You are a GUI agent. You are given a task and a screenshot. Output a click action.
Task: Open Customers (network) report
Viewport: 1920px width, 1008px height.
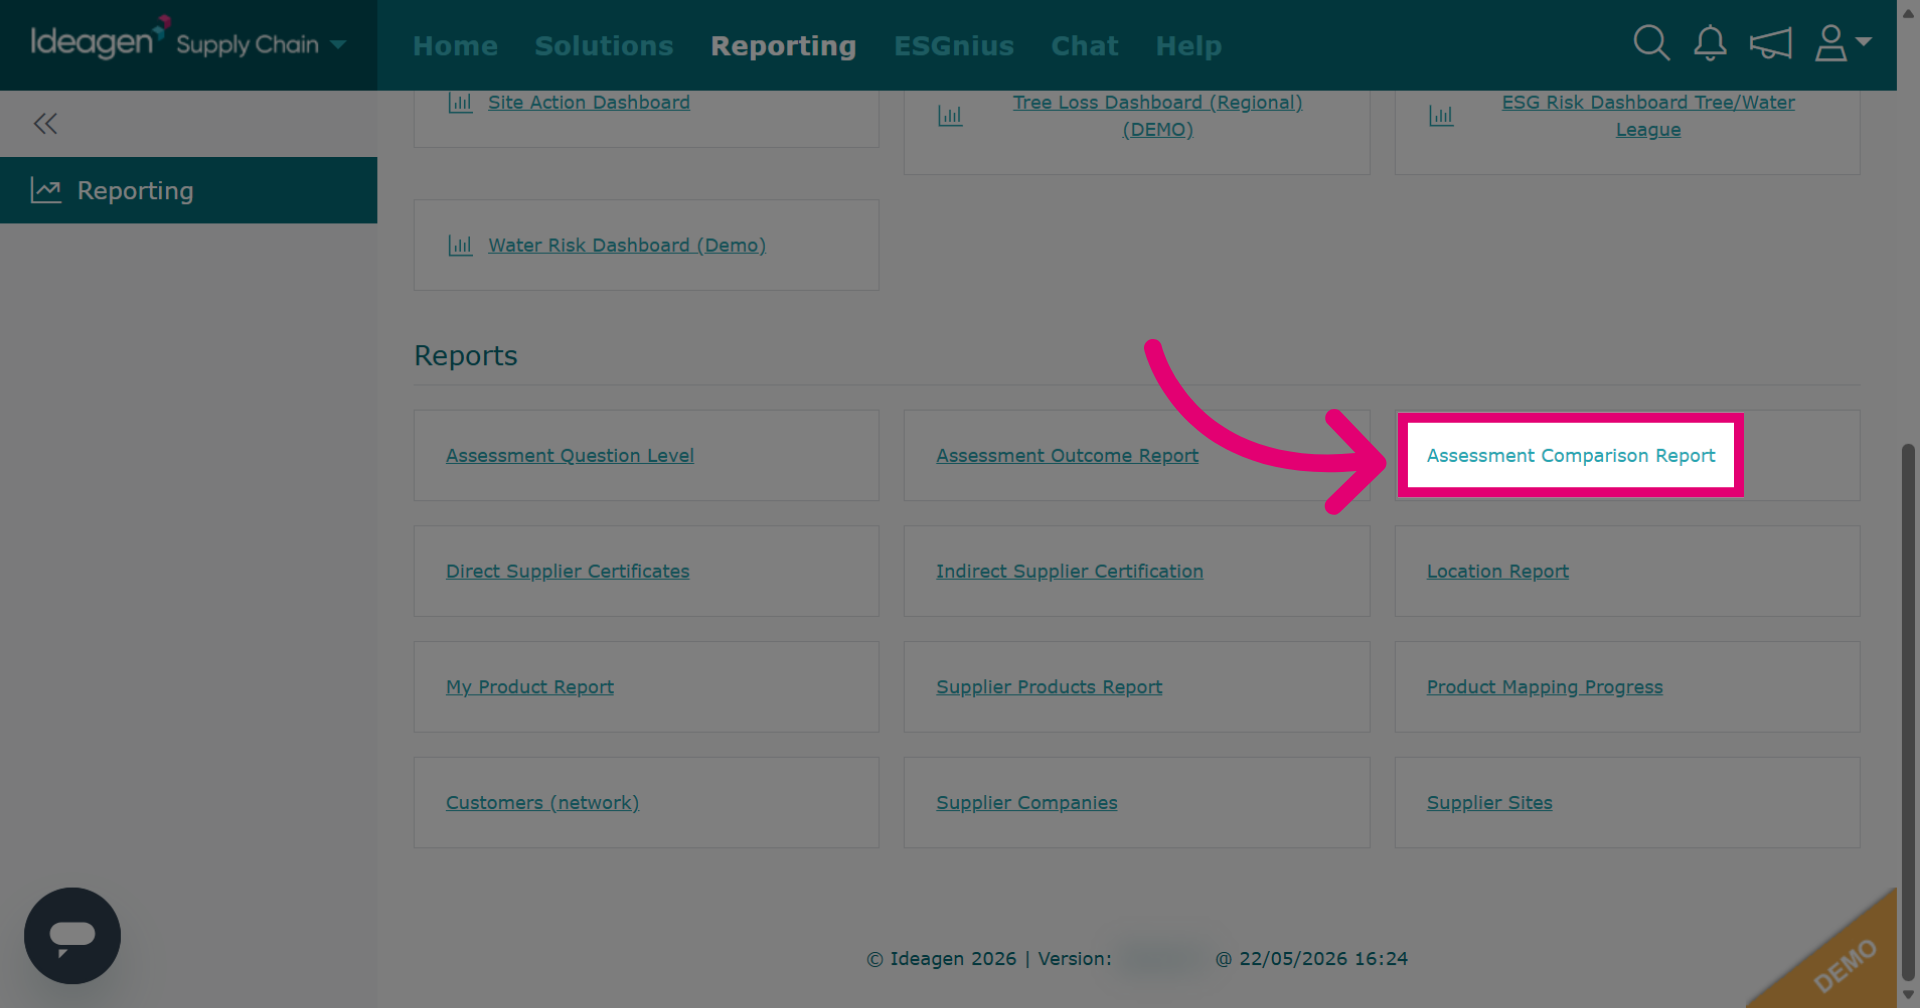tap(542, 803)
